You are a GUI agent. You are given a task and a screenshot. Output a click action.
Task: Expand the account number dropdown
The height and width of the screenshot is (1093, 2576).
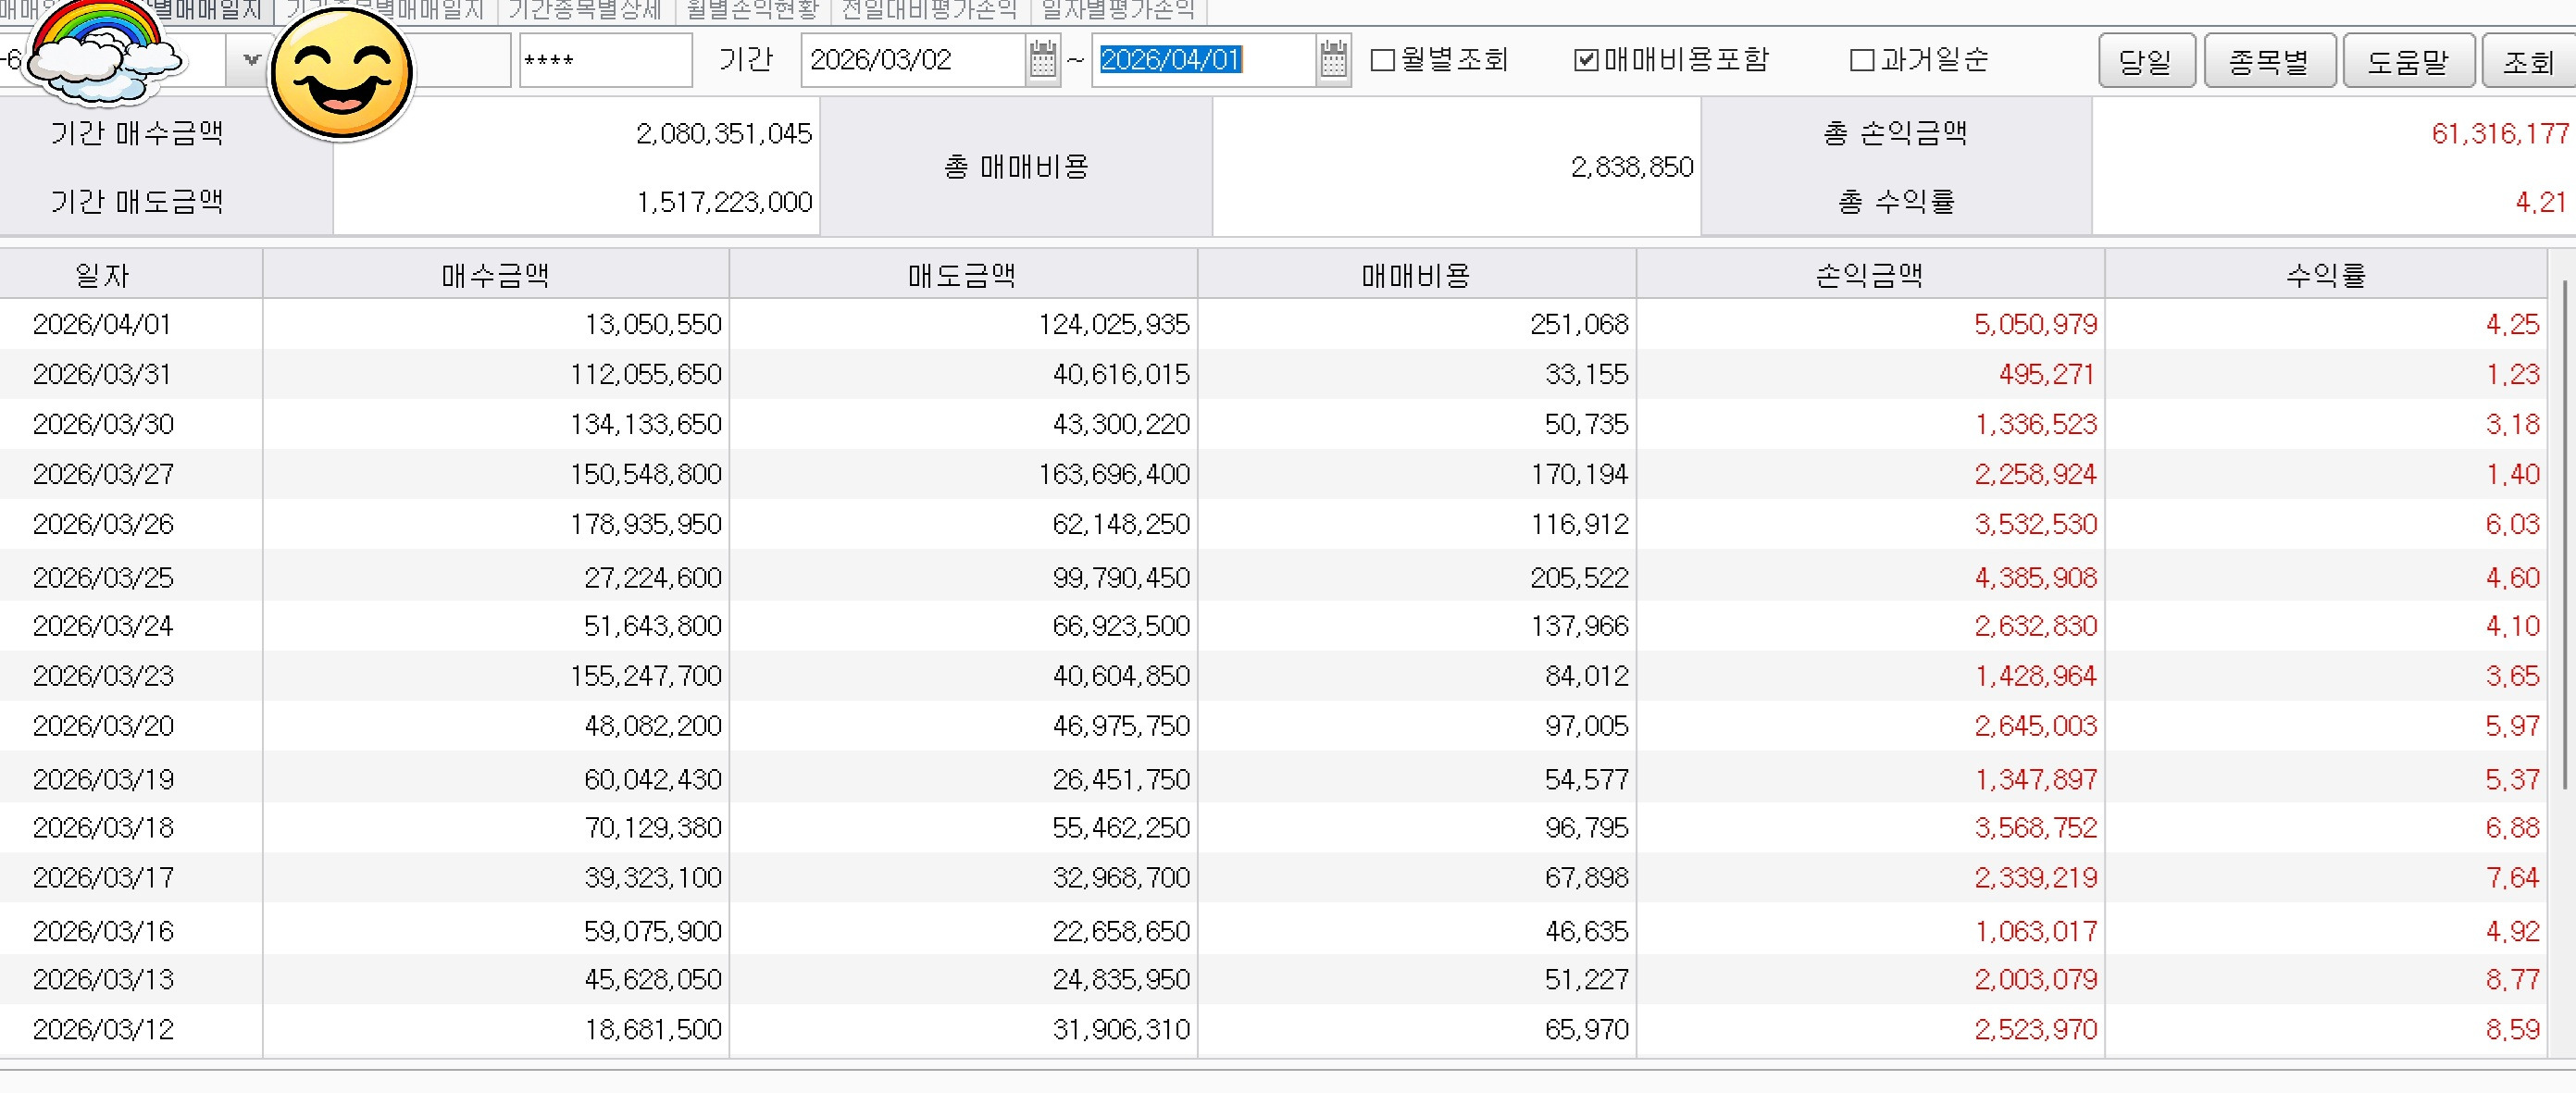point(250,60)
